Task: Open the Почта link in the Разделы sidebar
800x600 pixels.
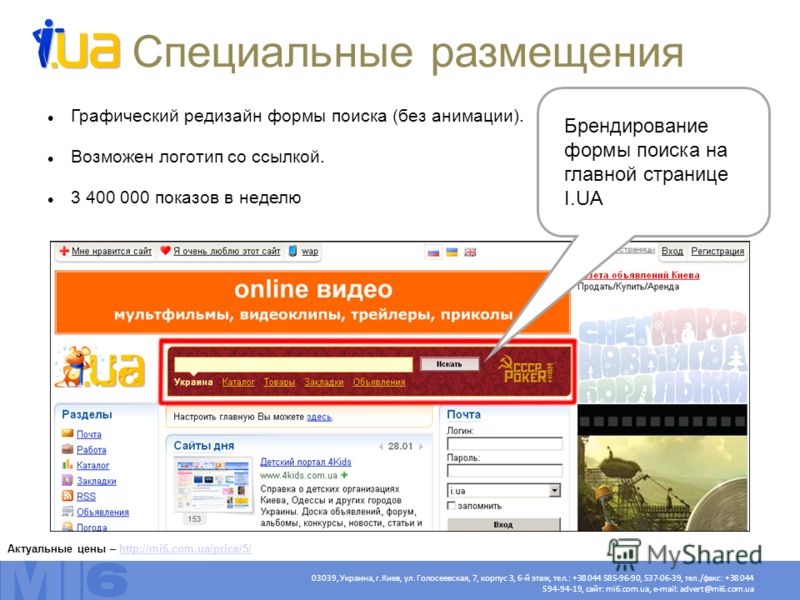Action: (89, 434)
